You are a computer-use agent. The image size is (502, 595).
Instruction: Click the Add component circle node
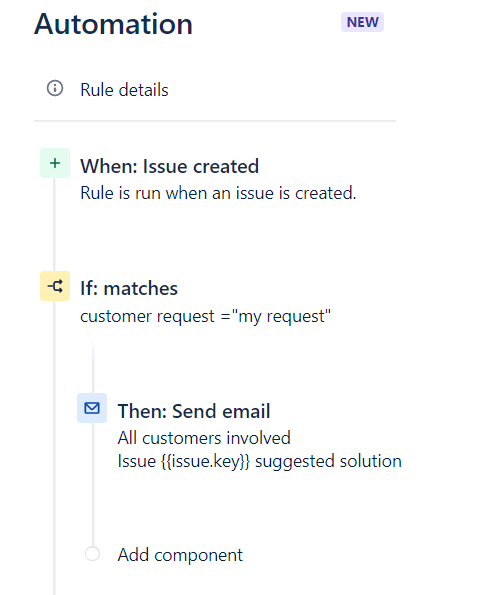tap(92, 554)
